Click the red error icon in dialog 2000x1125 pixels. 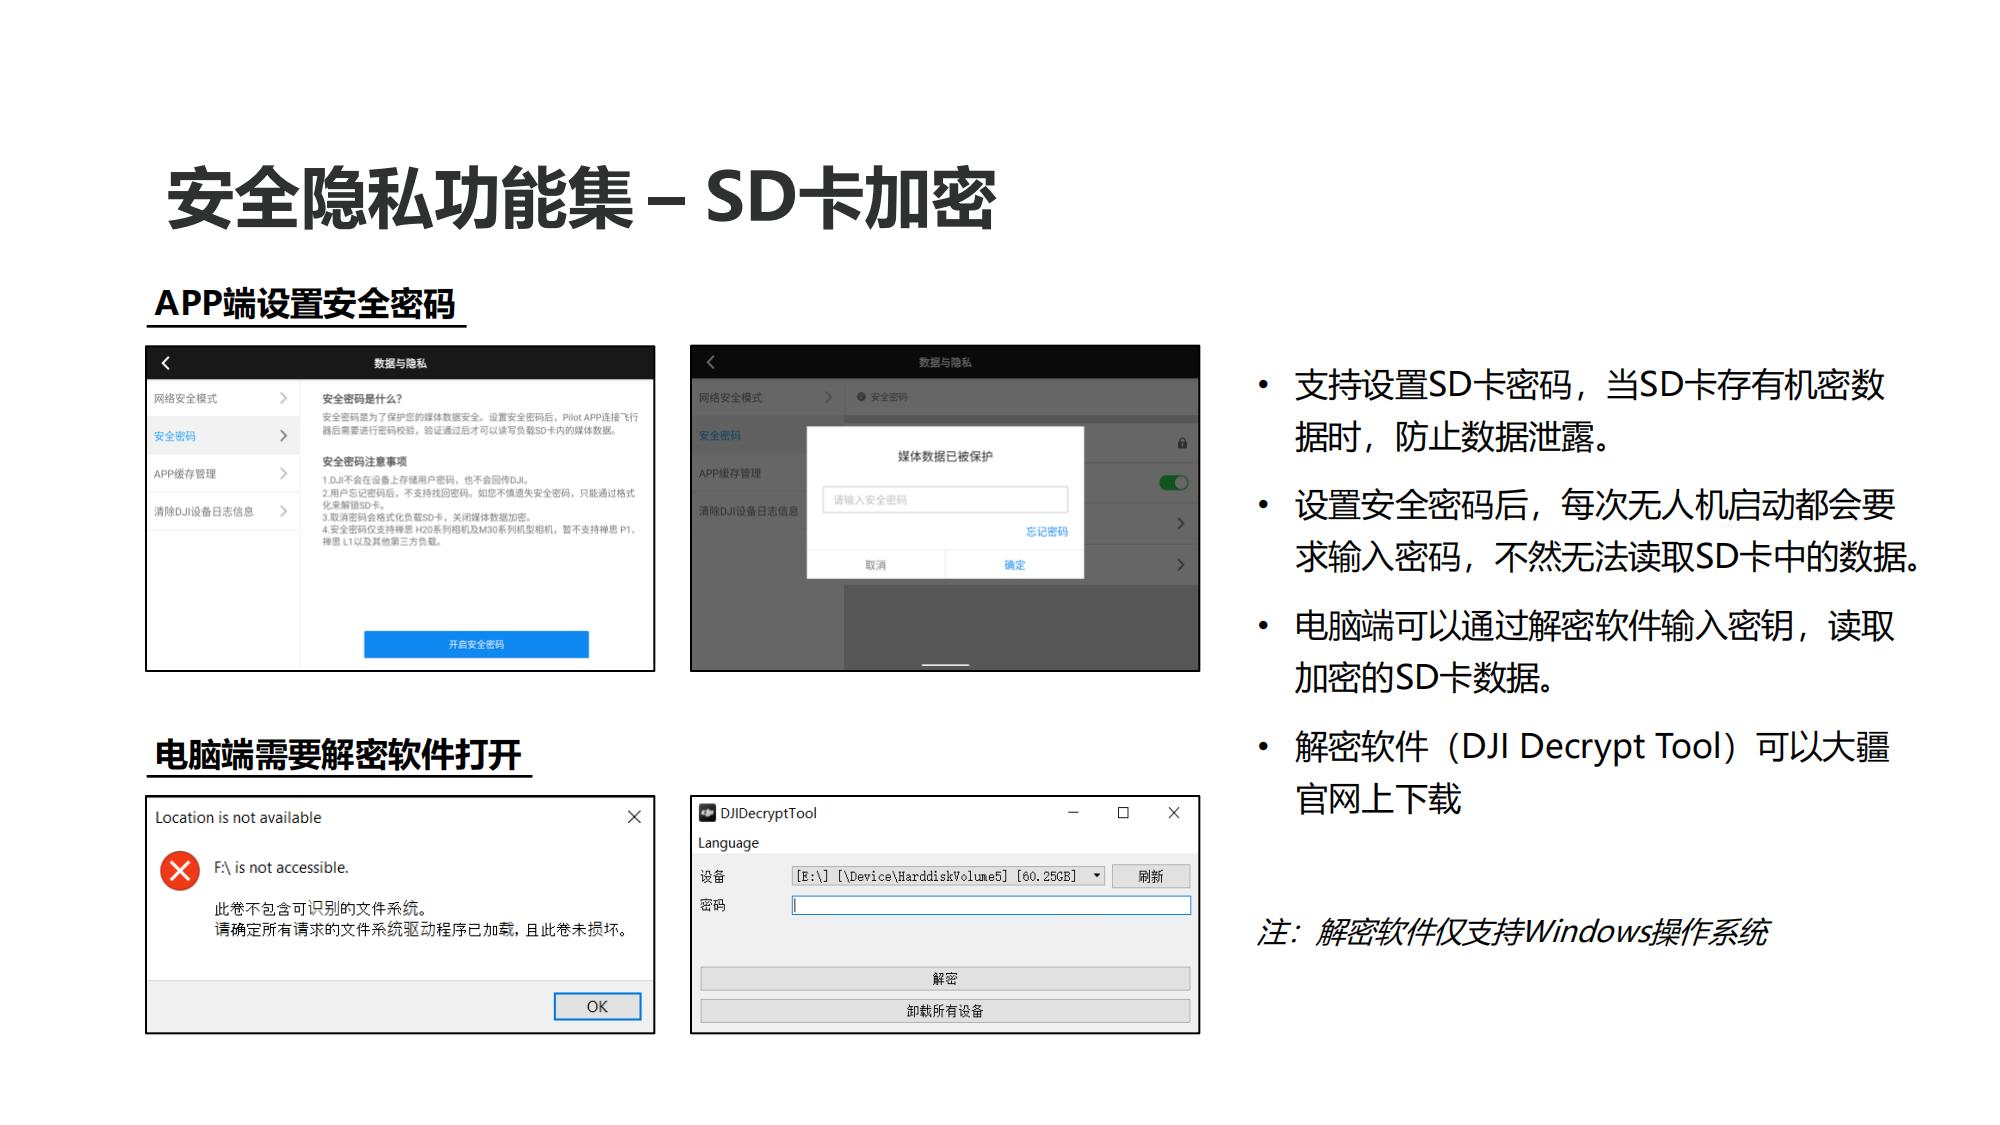click(180, 870)
